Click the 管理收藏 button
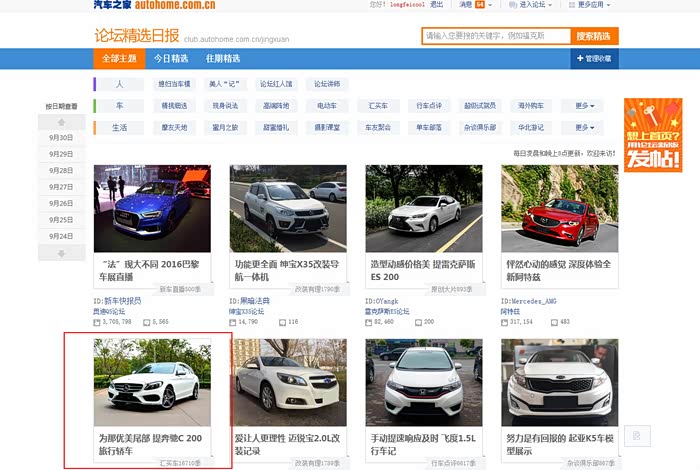Image resolution: width=700 pixels, height=470 pixels. pos(594,58)
